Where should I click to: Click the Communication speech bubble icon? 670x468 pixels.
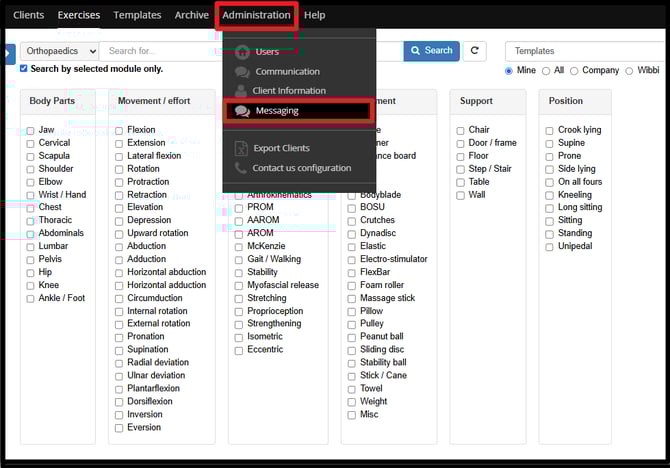(x=241, y=72)
